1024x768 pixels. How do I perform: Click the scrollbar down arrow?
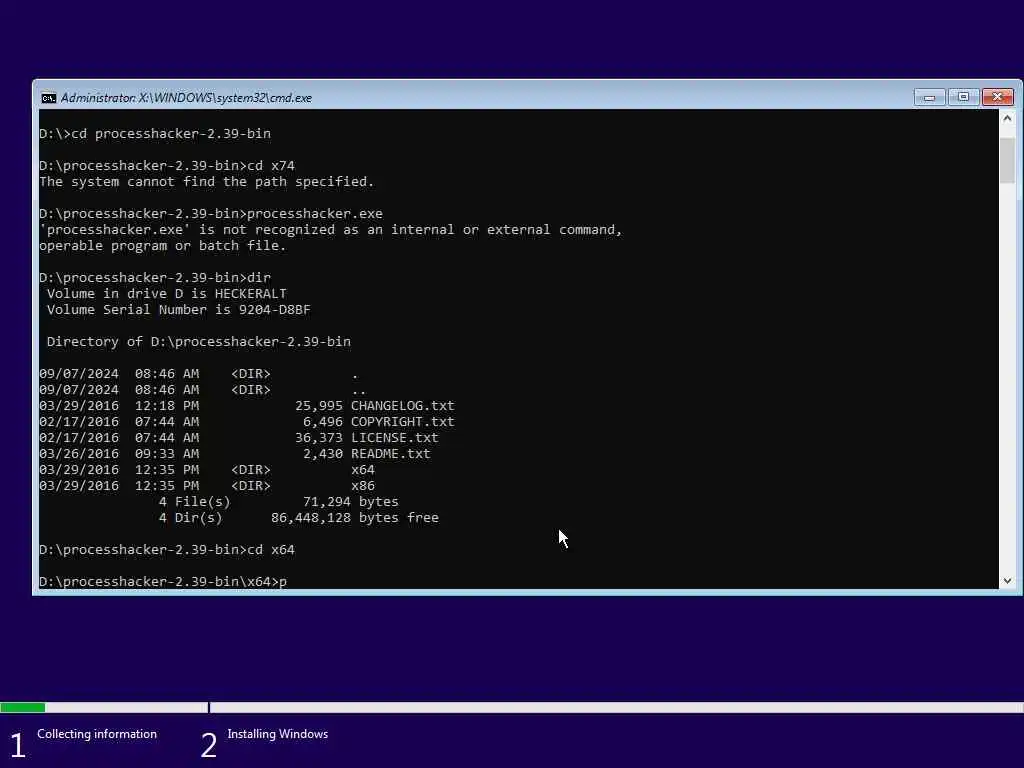point(1007,581)
